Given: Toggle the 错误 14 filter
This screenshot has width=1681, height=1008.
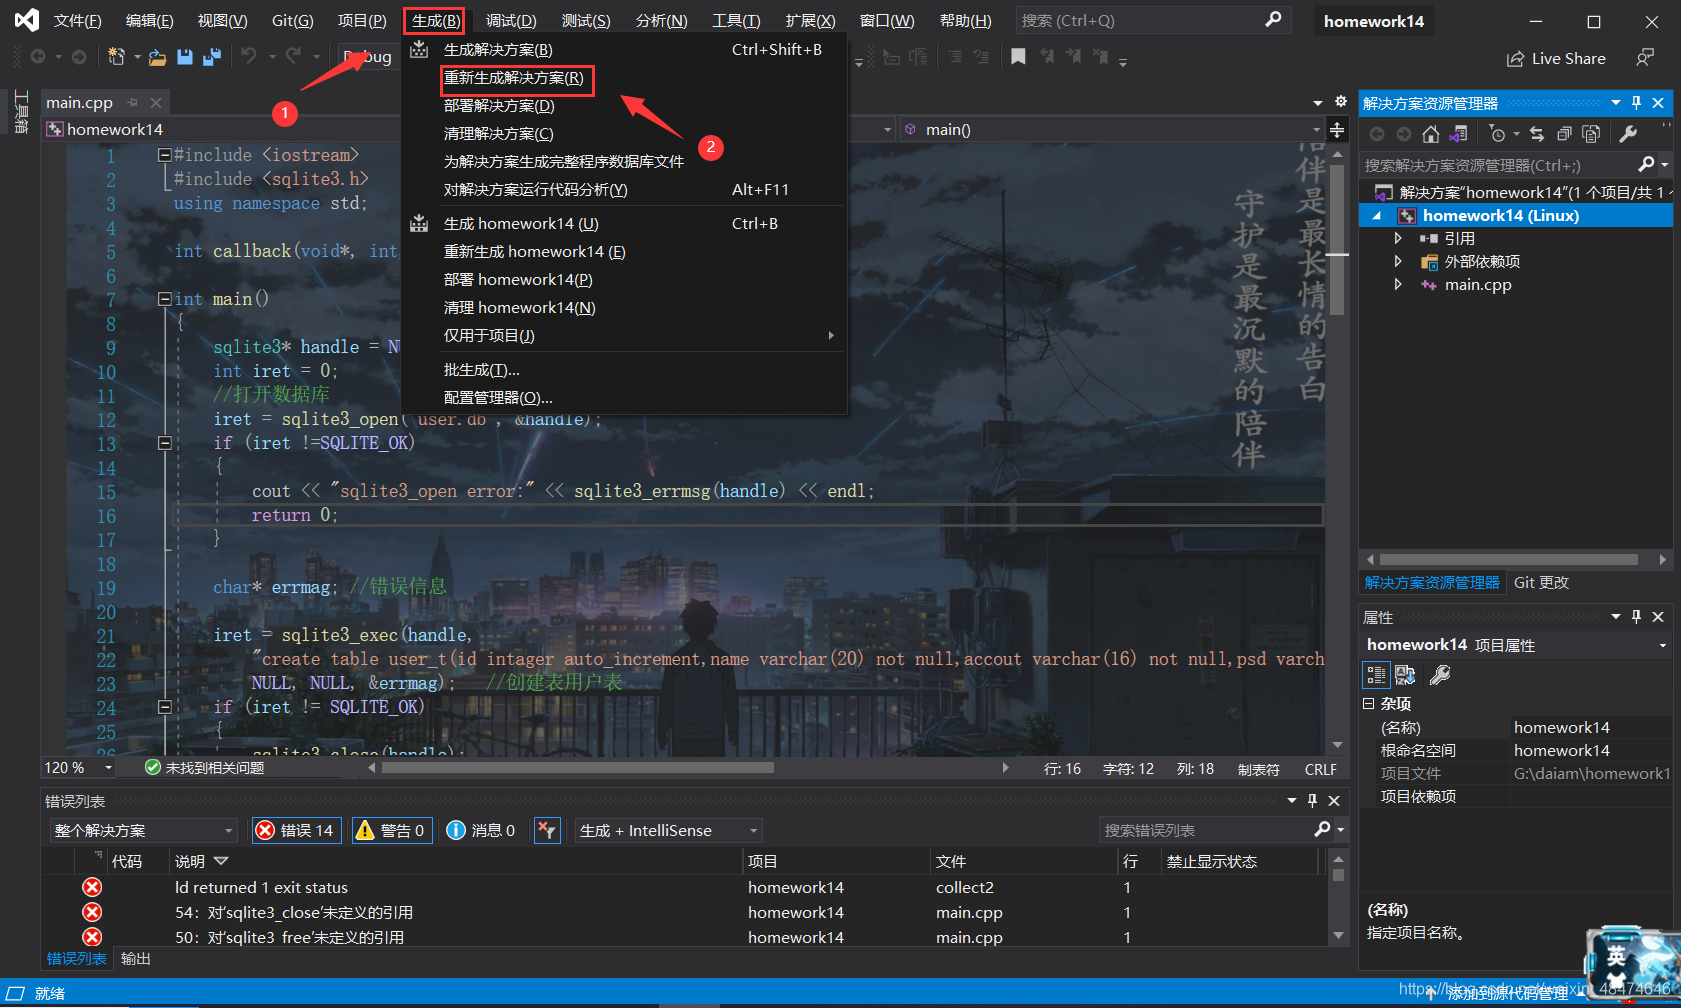Looking at the screenshot, I should (296, 830).
